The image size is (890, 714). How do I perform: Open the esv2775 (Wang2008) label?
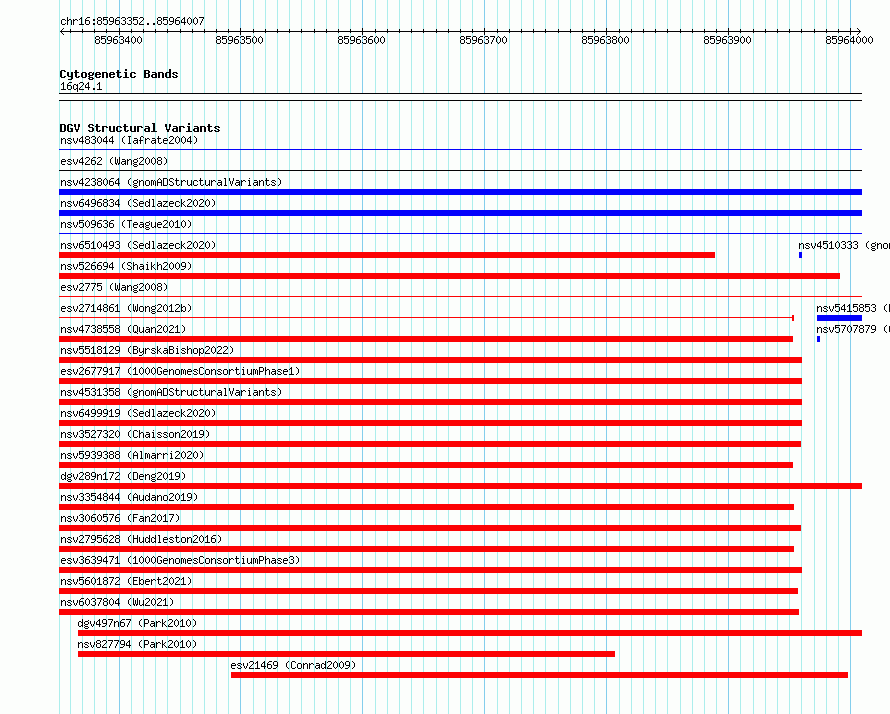tap(114, 287)
